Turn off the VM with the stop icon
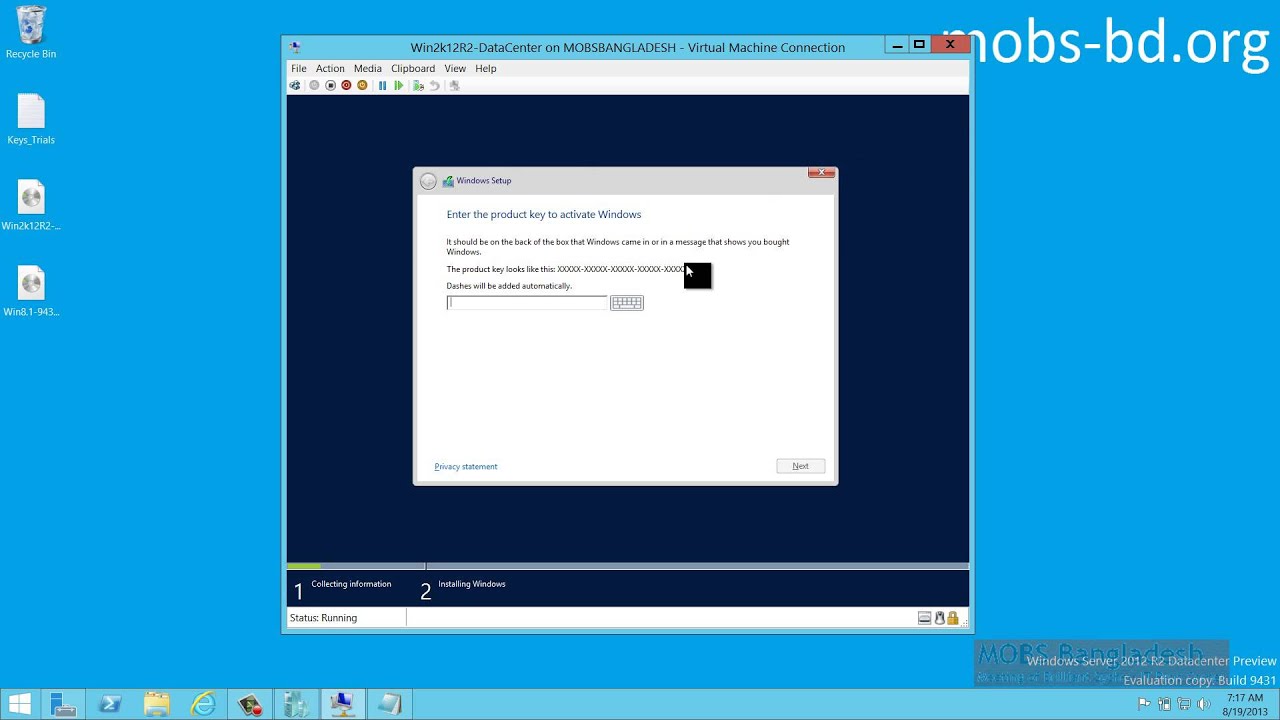The height and width of the screenshot is (720, 1280). [x=330, y=86]
